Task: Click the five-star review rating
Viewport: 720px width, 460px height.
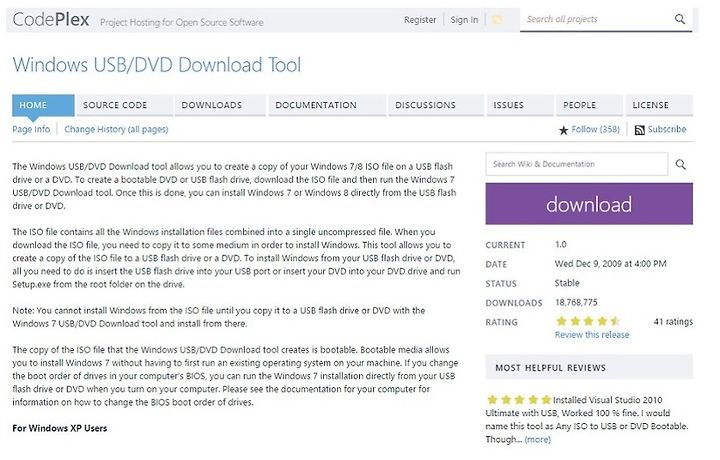Action: pos(519,399)
